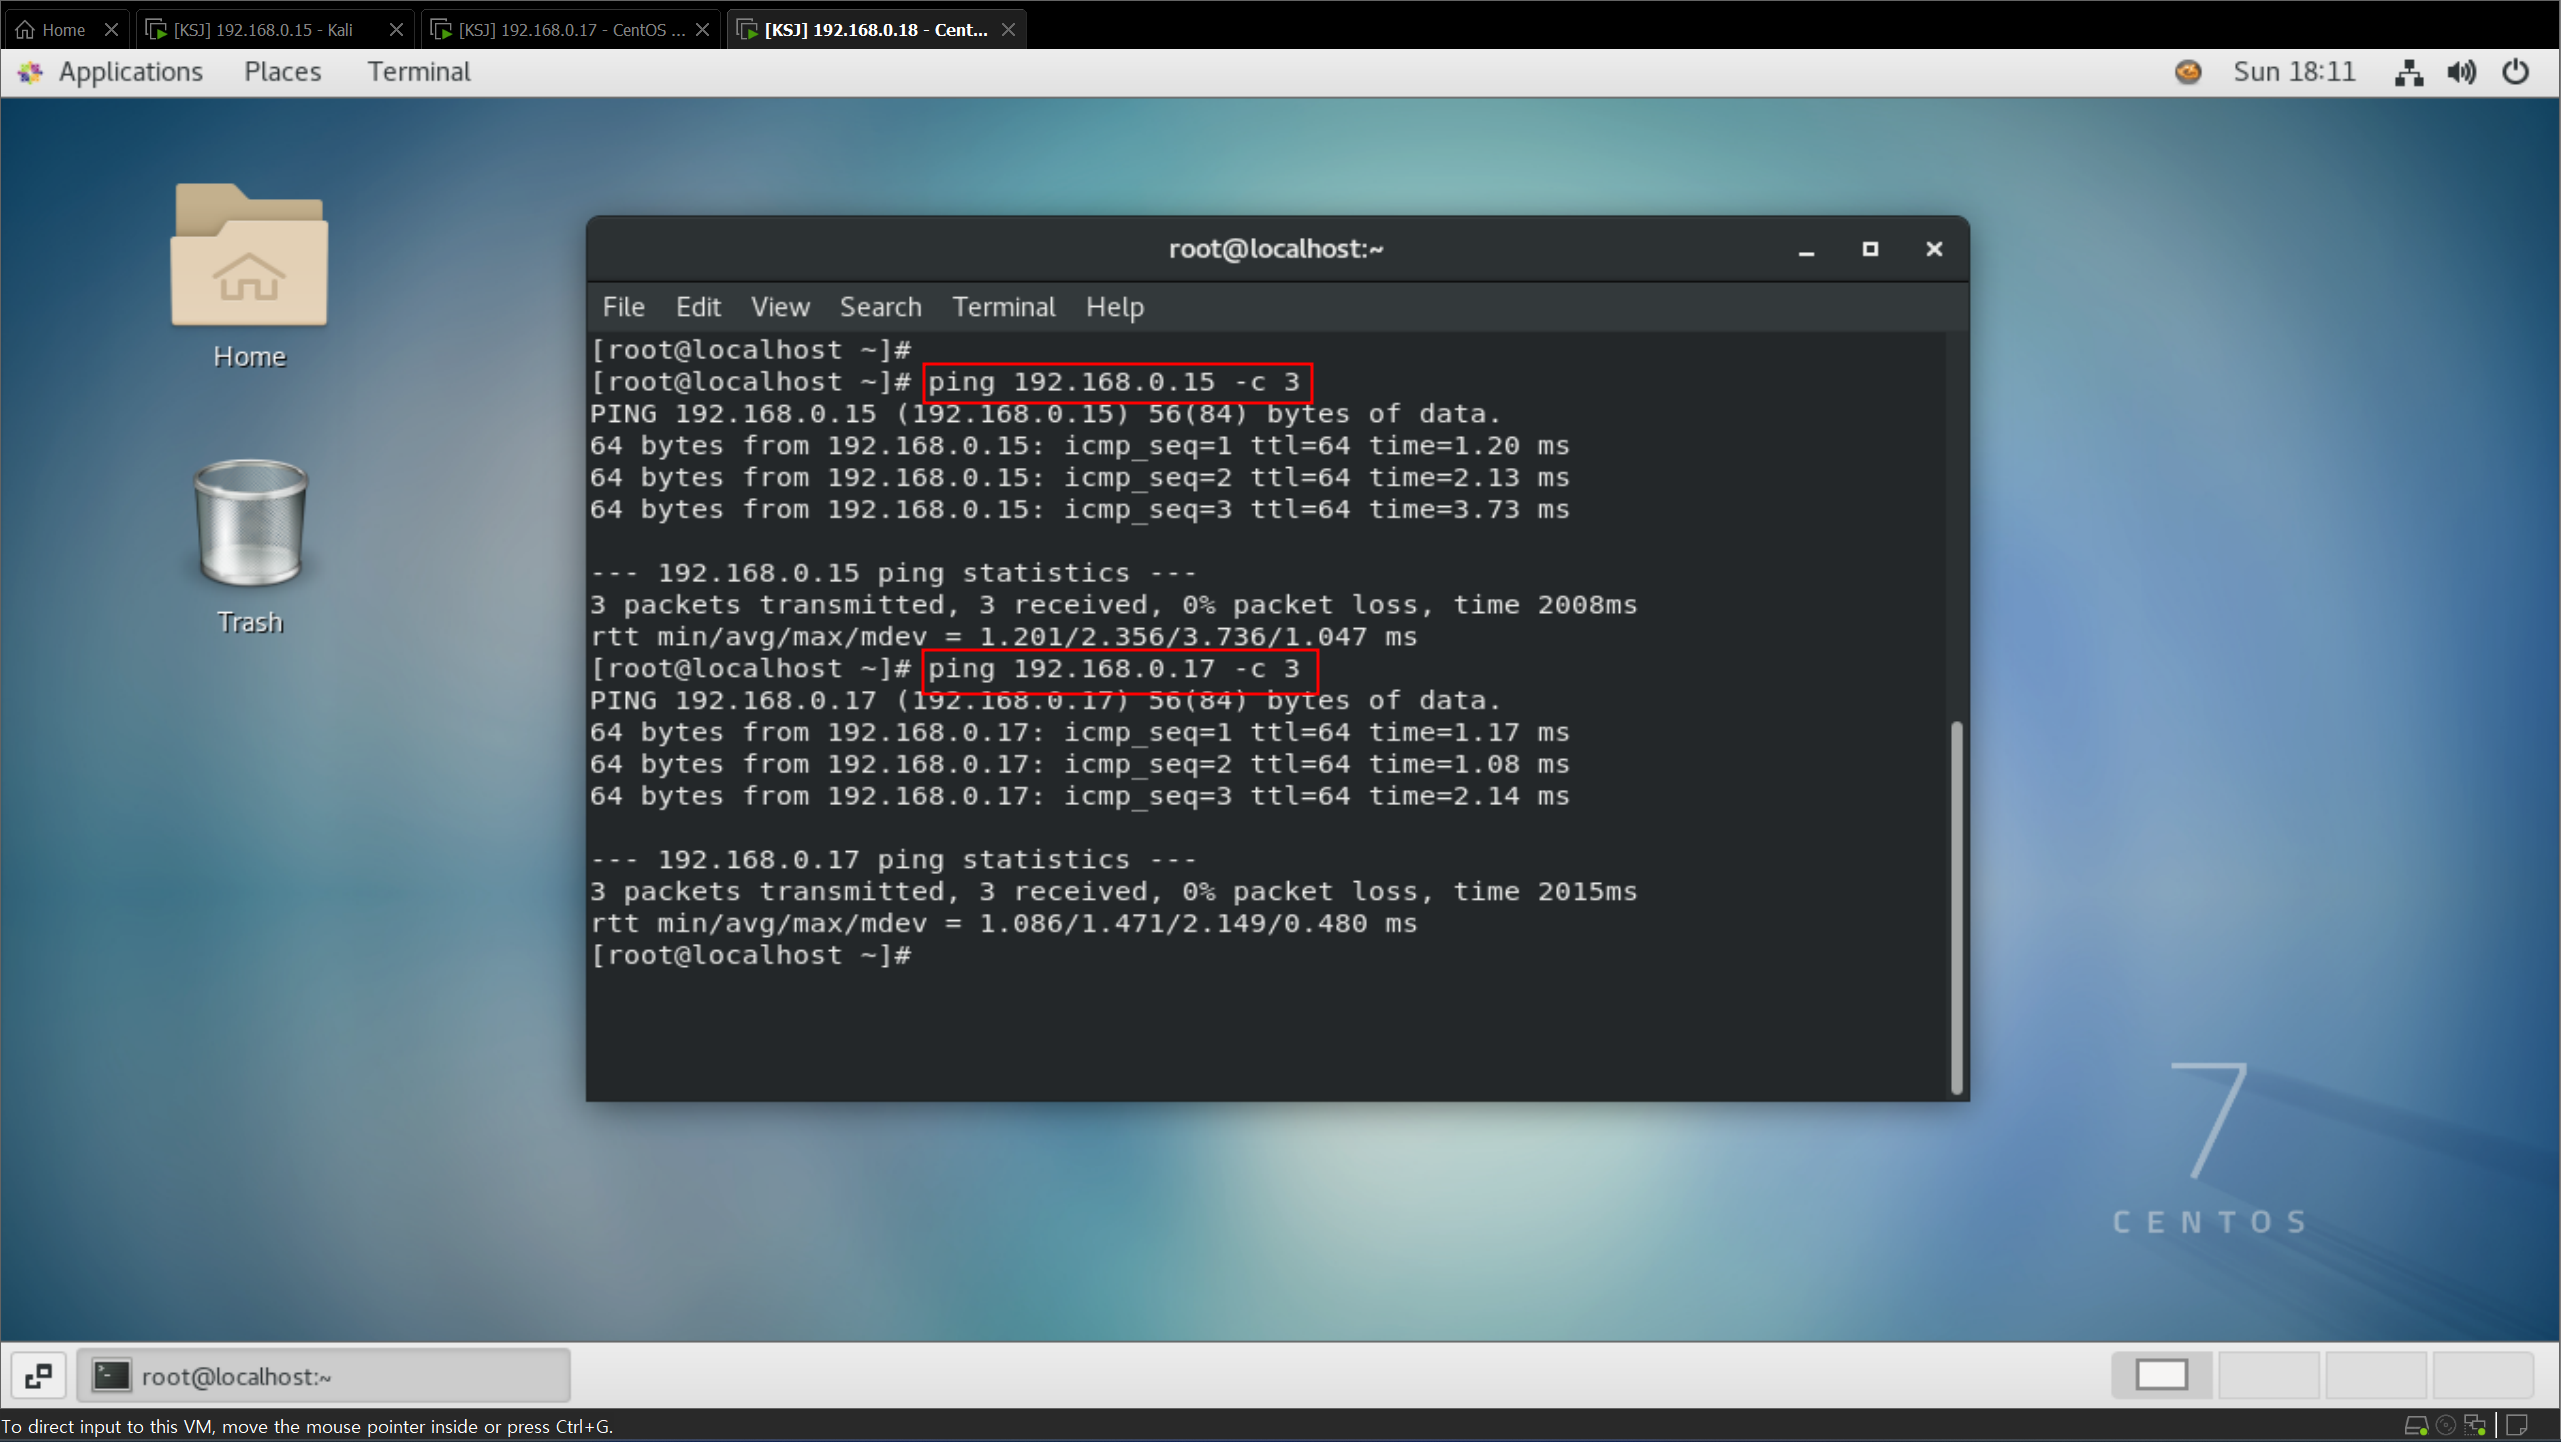Click the terminal icon in taskbar
Screen dimensions: 2561x1442
tap(112, 1376)
